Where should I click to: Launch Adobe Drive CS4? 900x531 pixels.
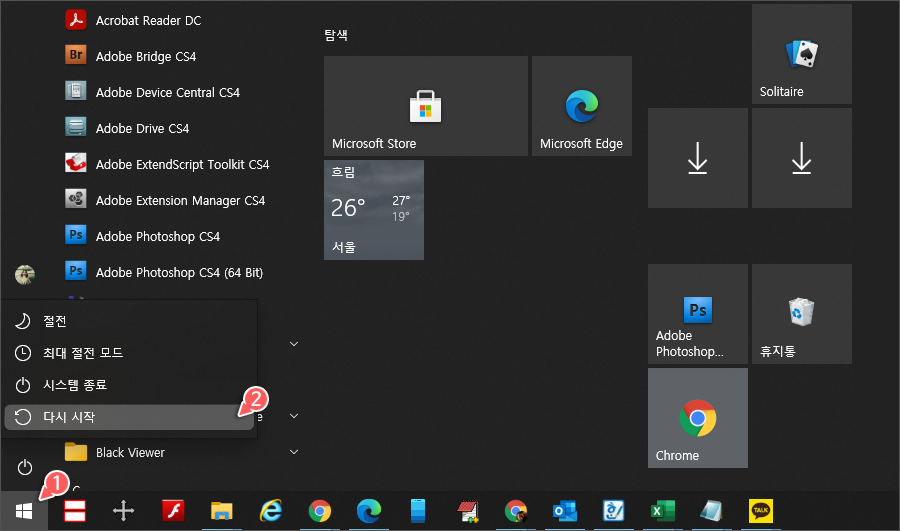(127, 129)
